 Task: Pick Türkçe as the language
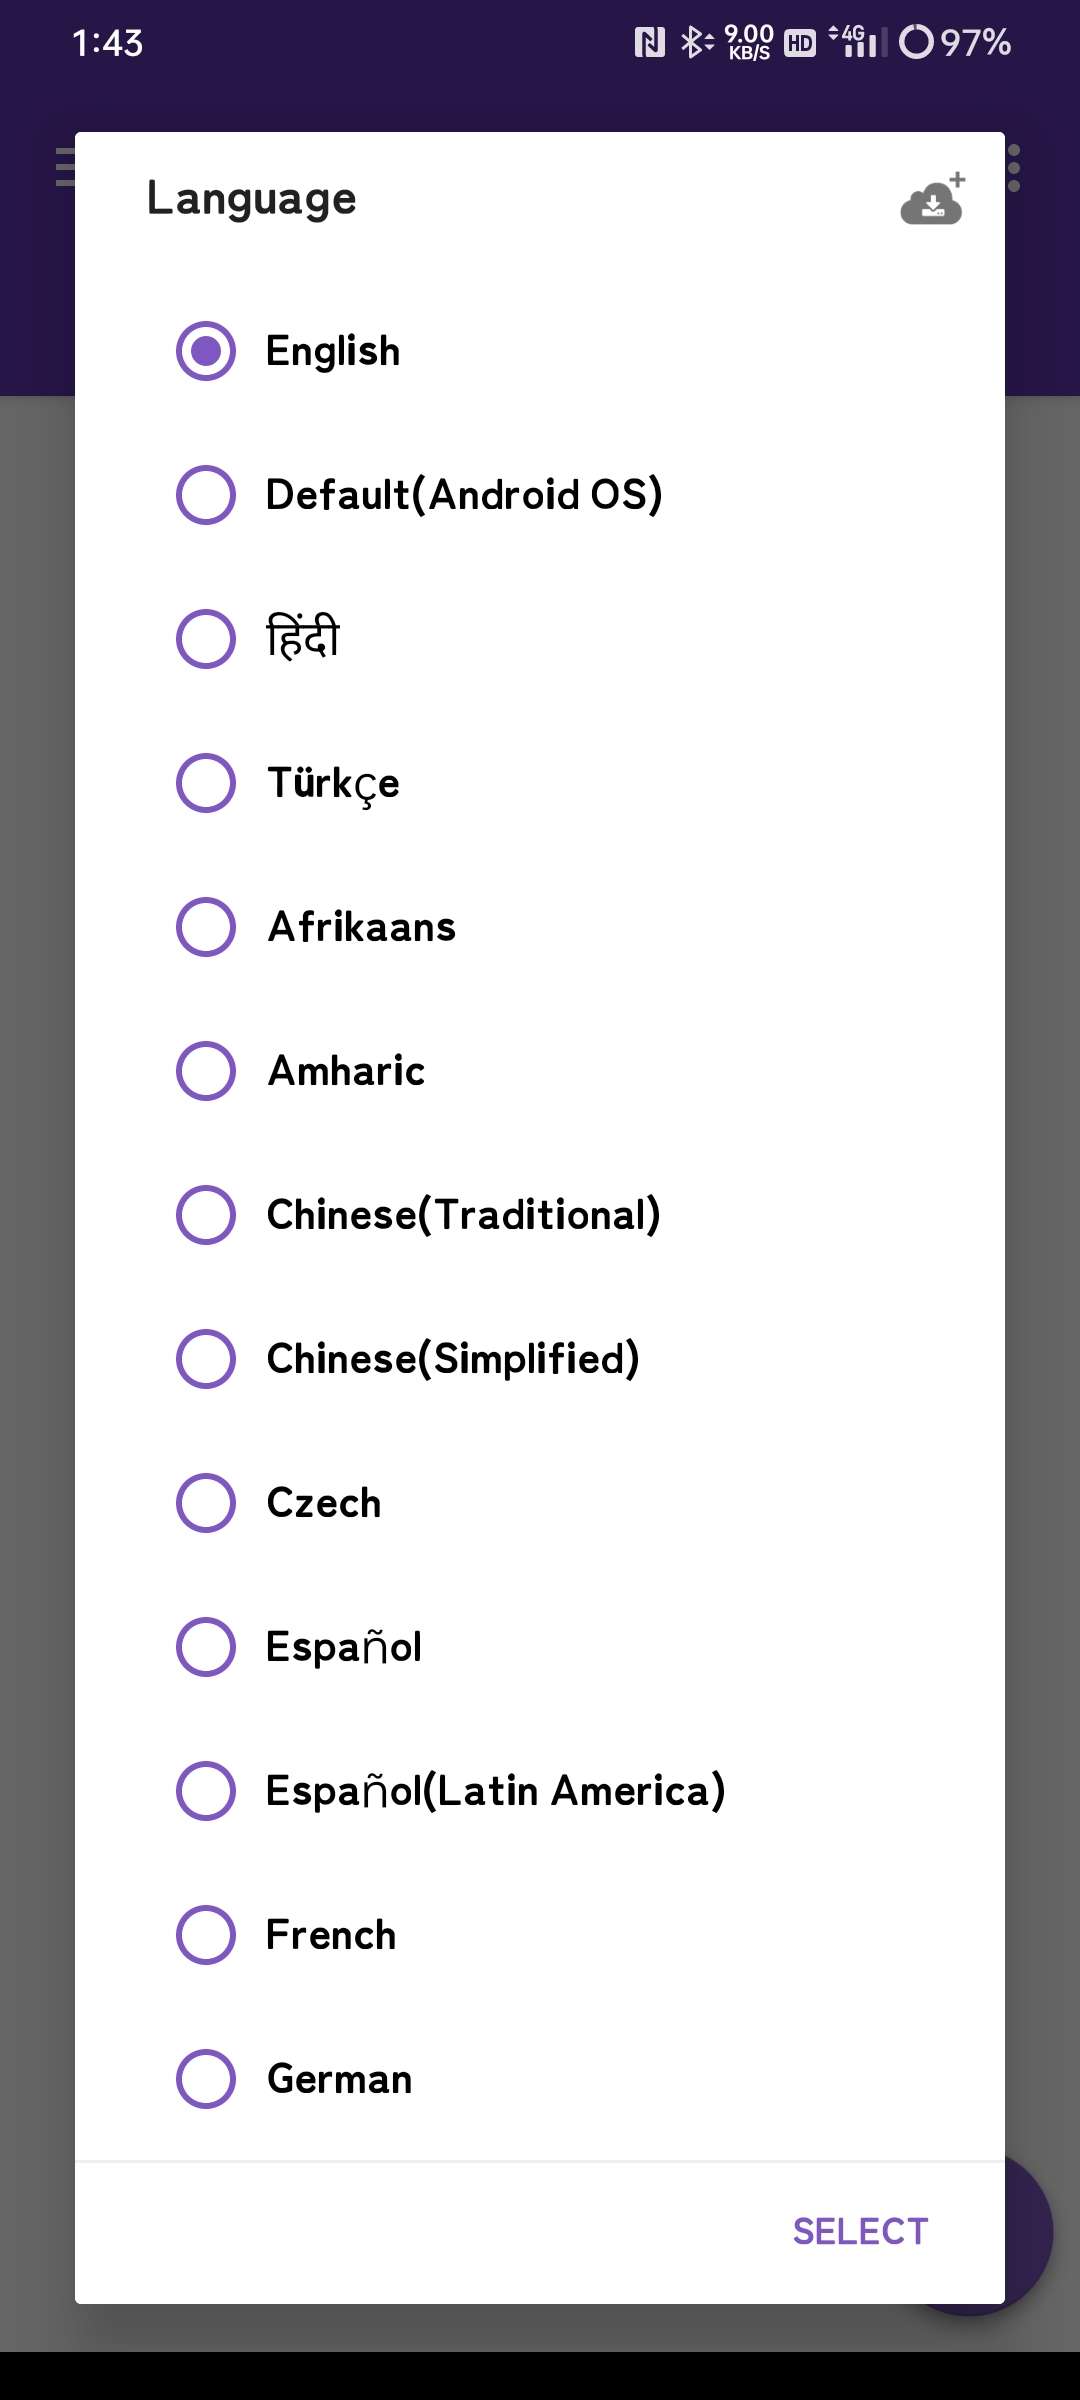206,783
